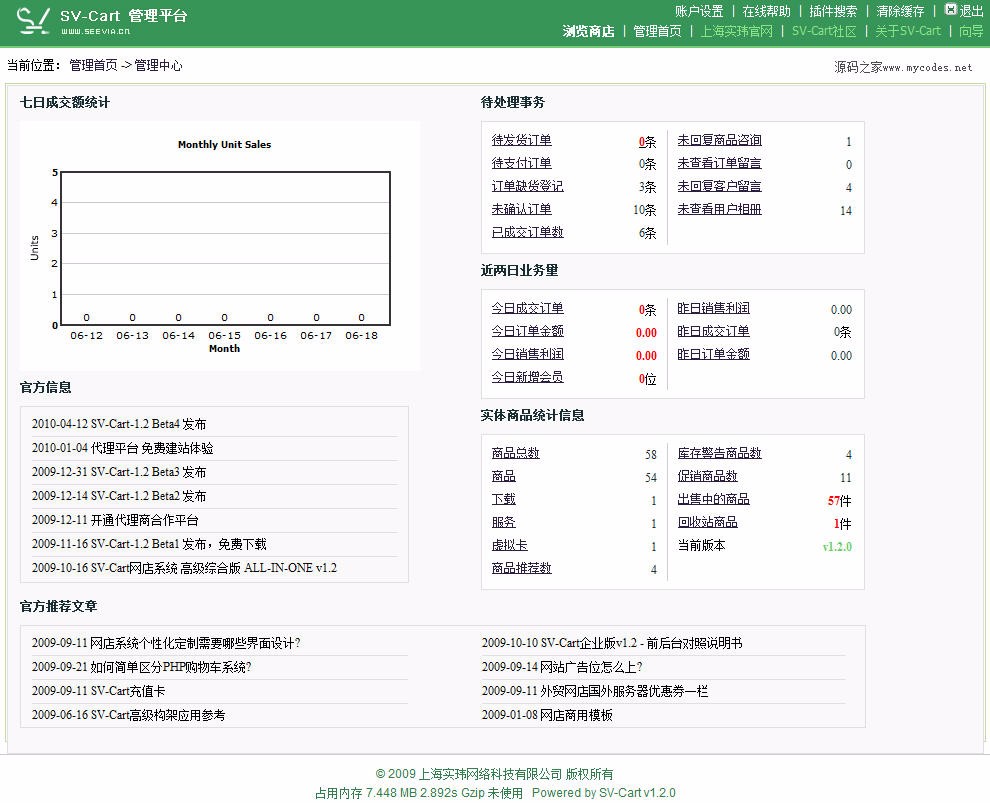Open 库存警告商品数
The image size is (990, 803).
tap(719, 453)
